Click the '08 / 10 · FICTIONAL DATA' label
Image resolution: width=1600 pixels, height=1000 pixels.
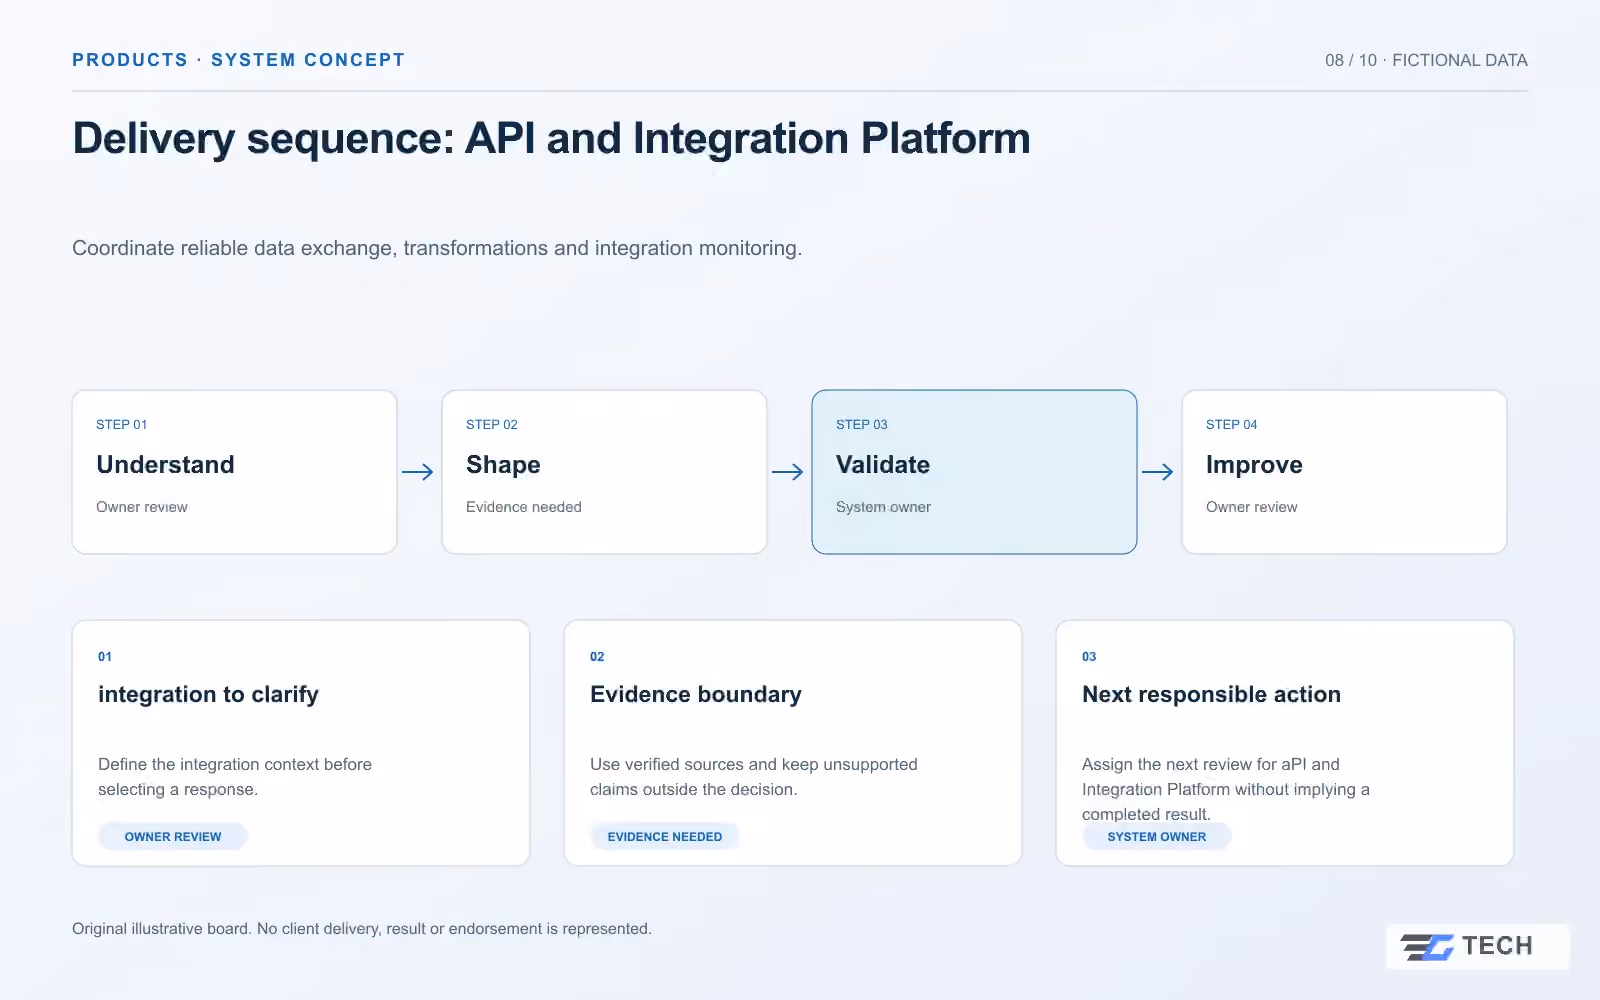(x=1426, y=60)
